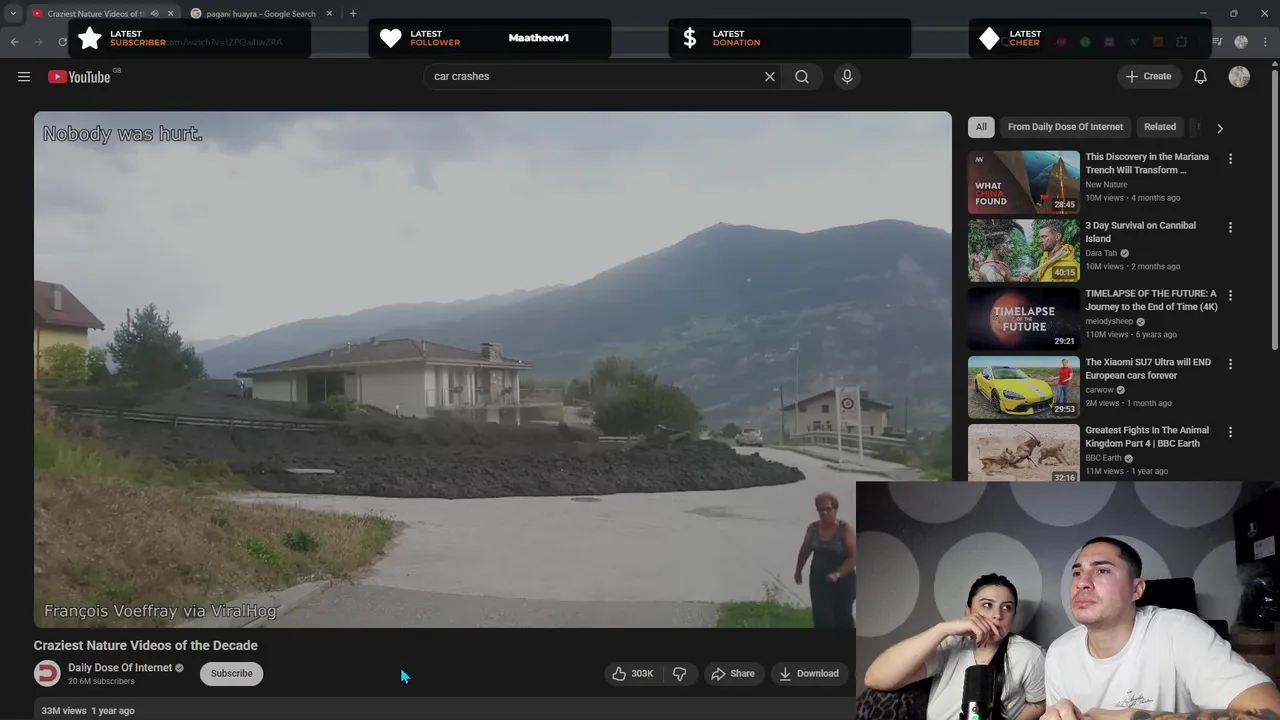Select From Daily Dose Of Internet chip
The height and width of the screenshot is (720, 1280).
[1065, 127]
